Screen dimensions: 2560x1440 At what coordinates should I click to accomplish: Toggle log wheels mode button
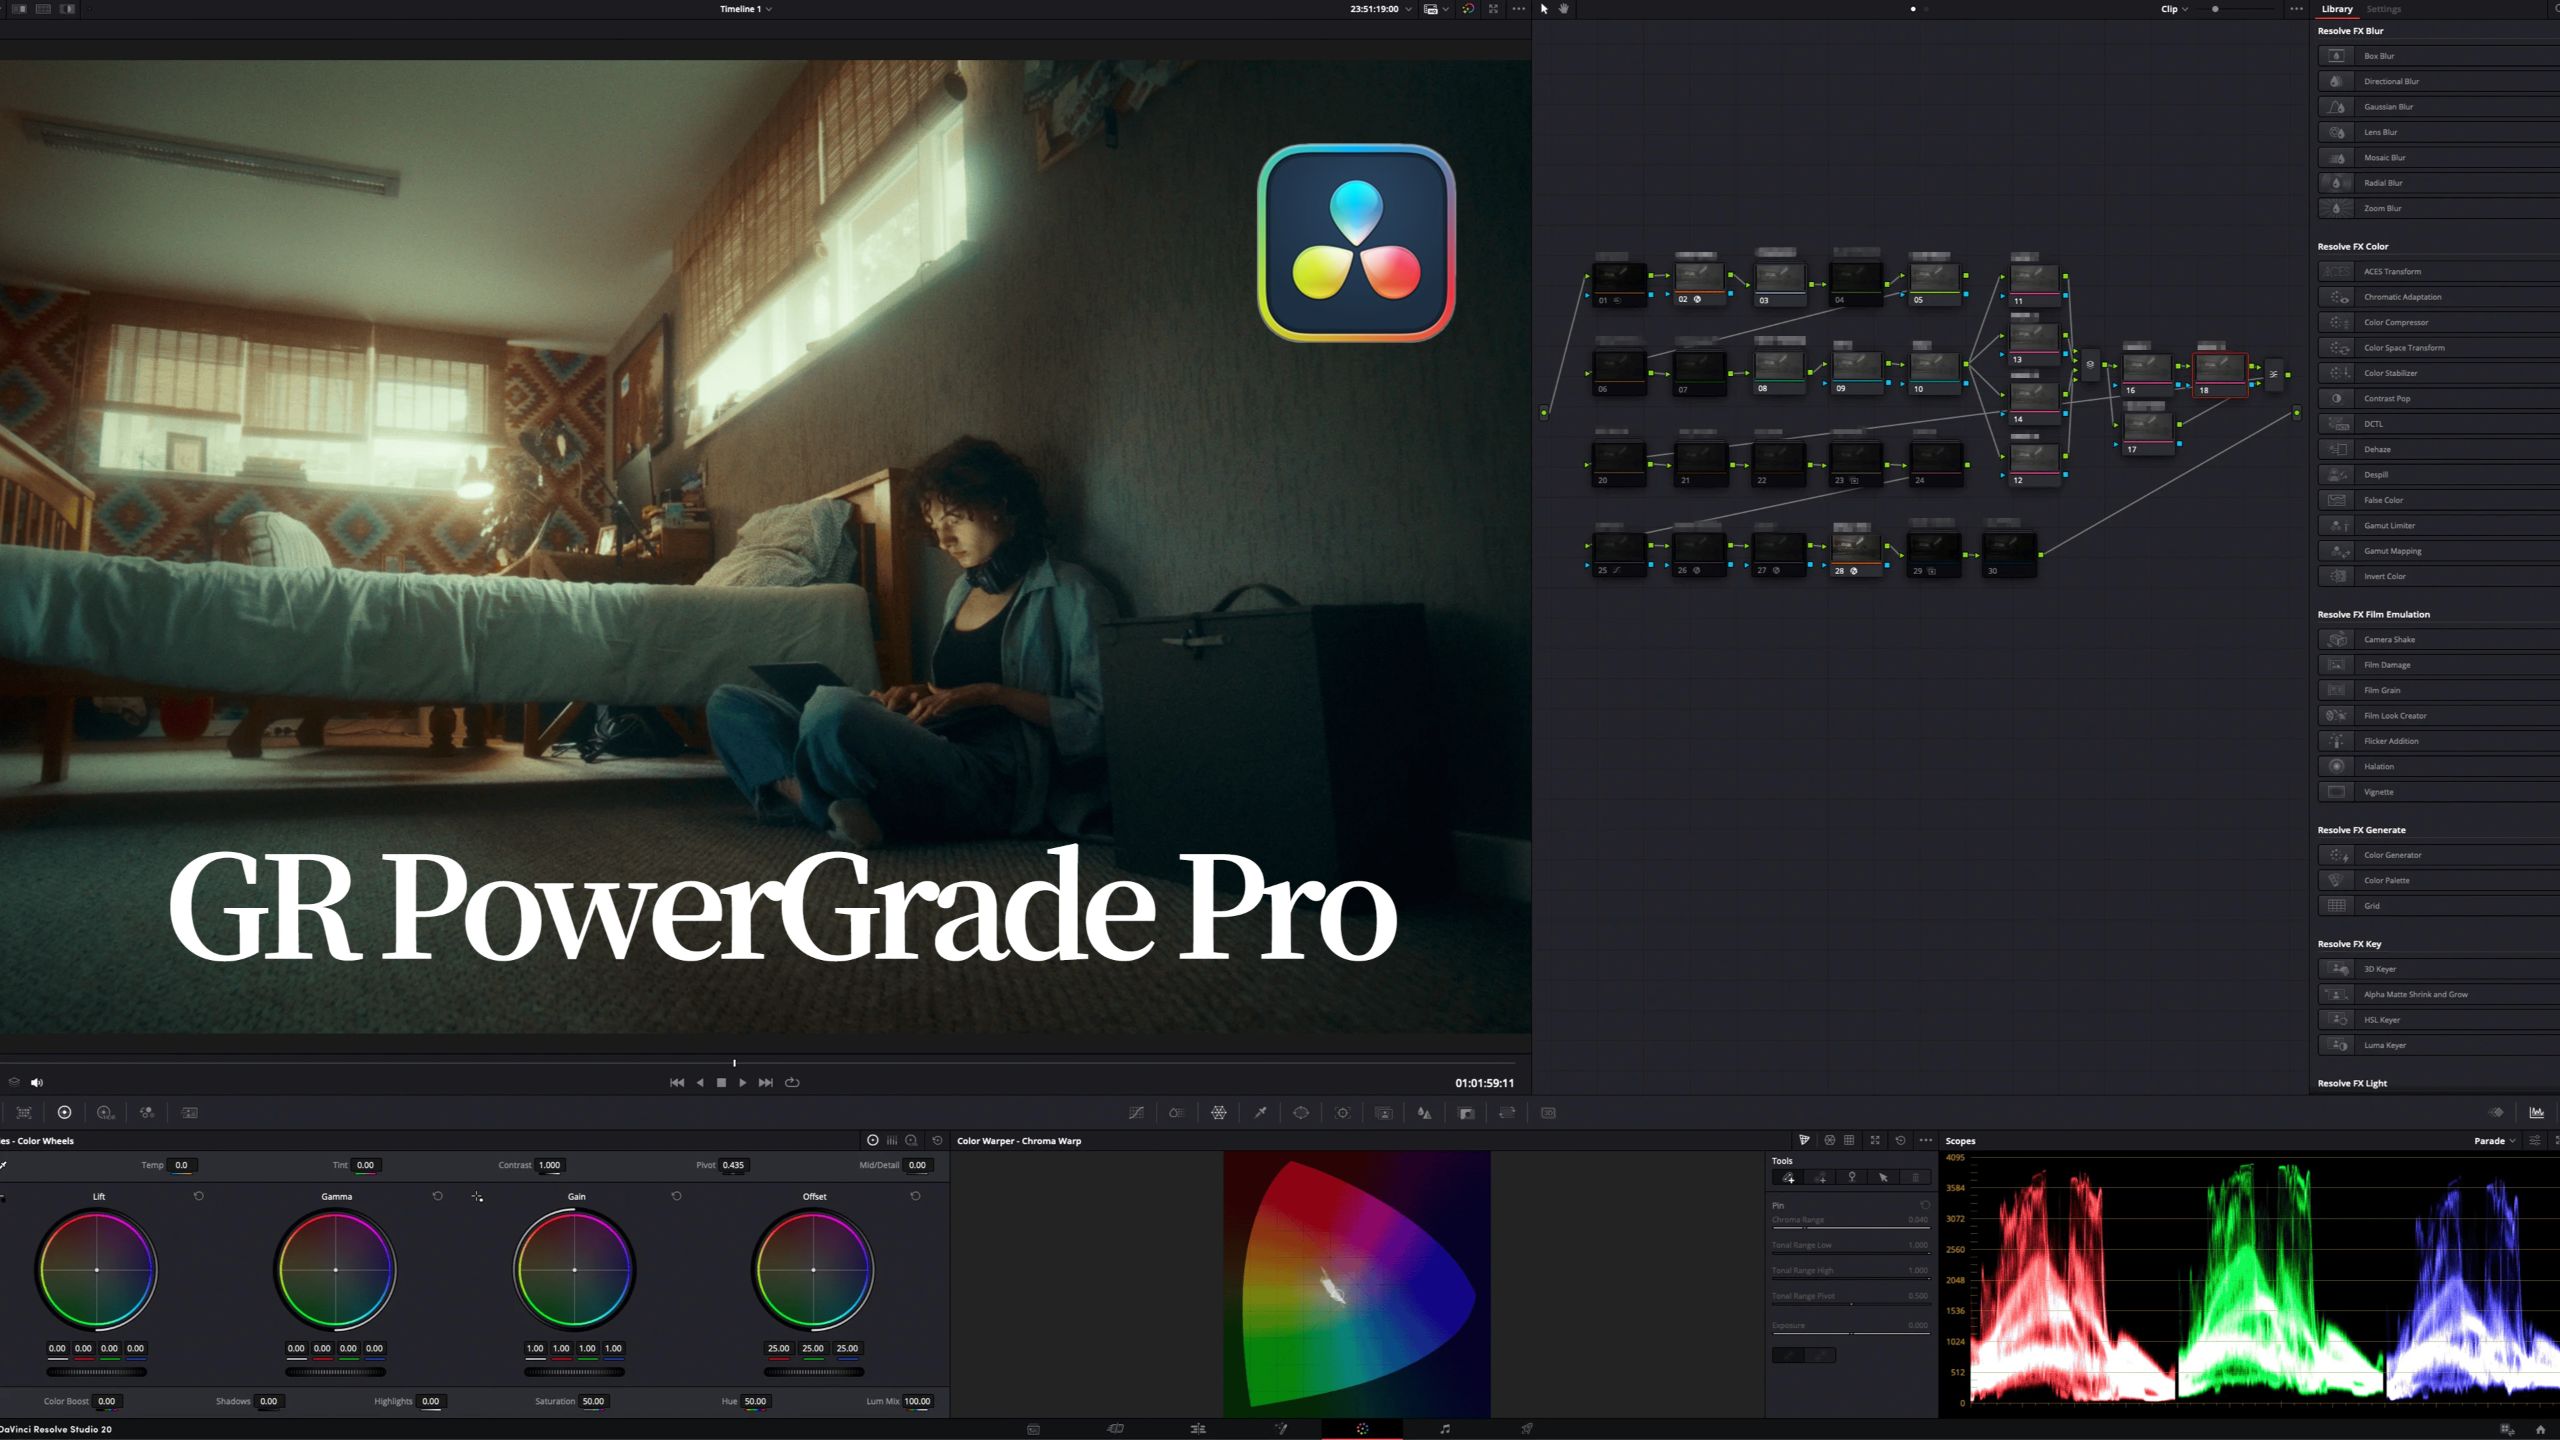pyautogui.click(x=911, y=1140)
